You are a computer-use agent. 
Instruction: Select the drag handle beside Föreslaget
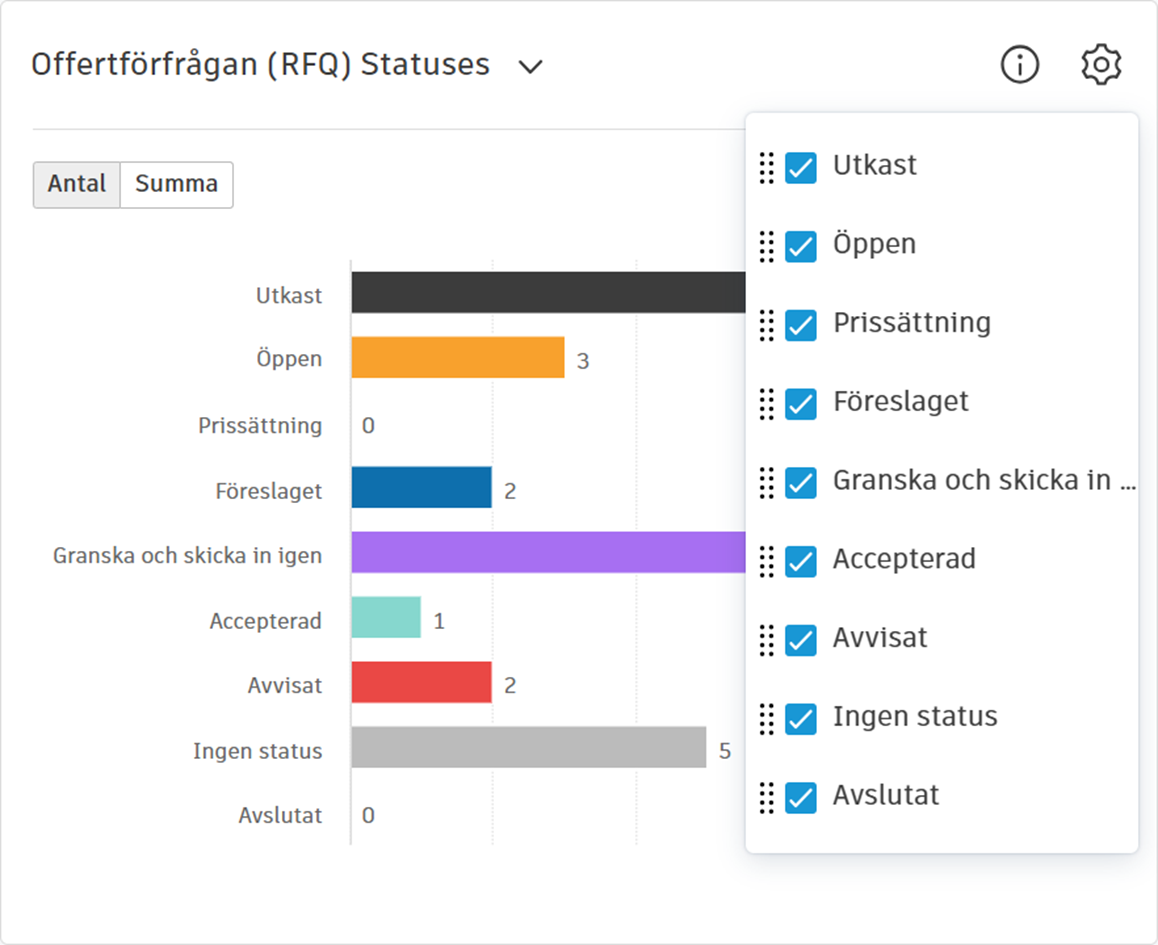tap(767, 403)
